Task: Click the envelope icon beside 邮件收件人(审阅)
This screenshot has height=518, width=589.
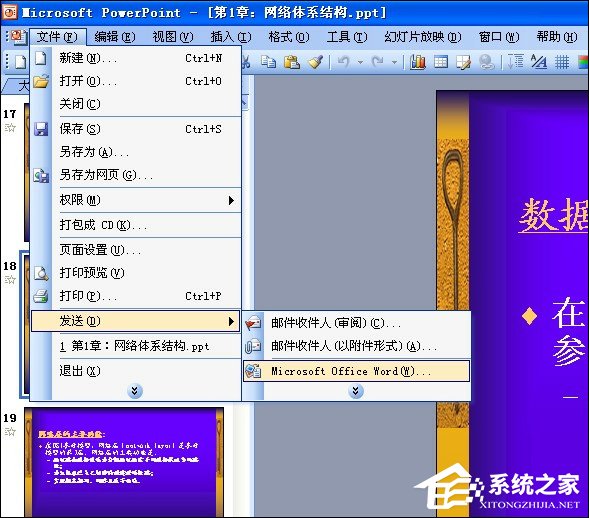Action: point(253,323)
